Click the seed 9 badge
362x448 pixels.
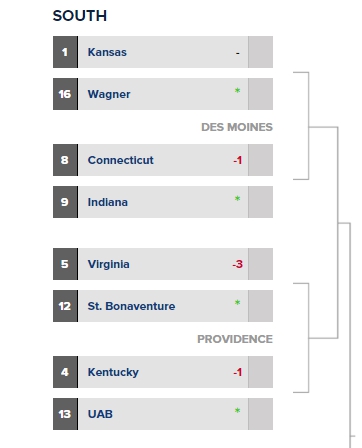(65, 202)
